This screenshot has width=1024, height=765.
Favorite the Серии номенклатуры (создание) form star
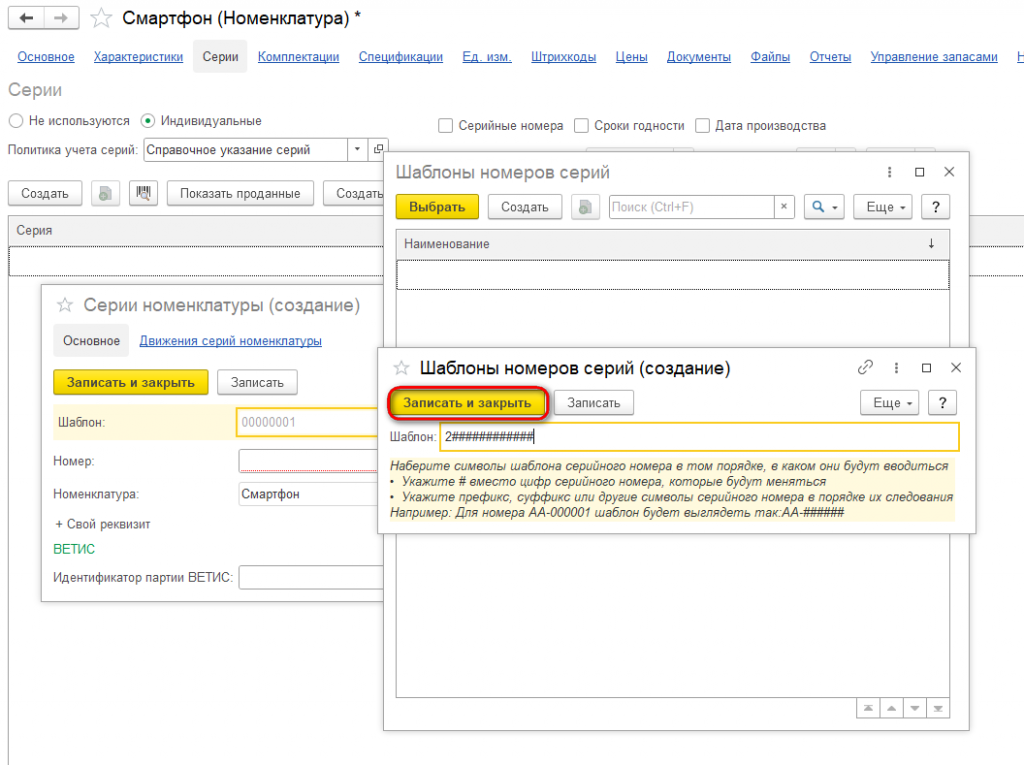[65, 305]
